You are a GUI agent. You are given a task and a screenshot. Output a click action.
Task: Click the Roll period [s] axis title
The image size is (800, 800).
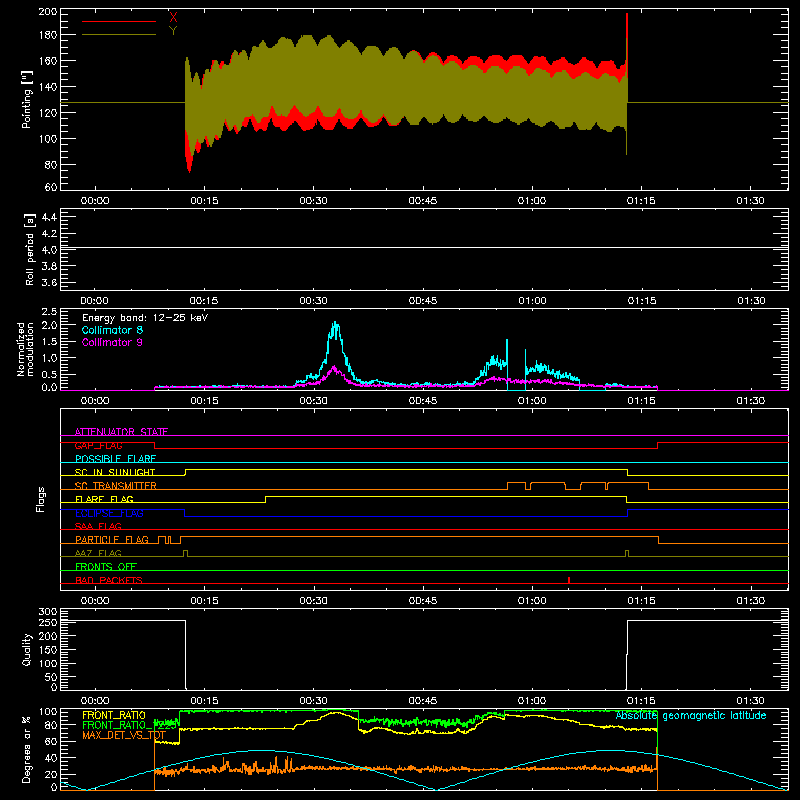point(30,249)
